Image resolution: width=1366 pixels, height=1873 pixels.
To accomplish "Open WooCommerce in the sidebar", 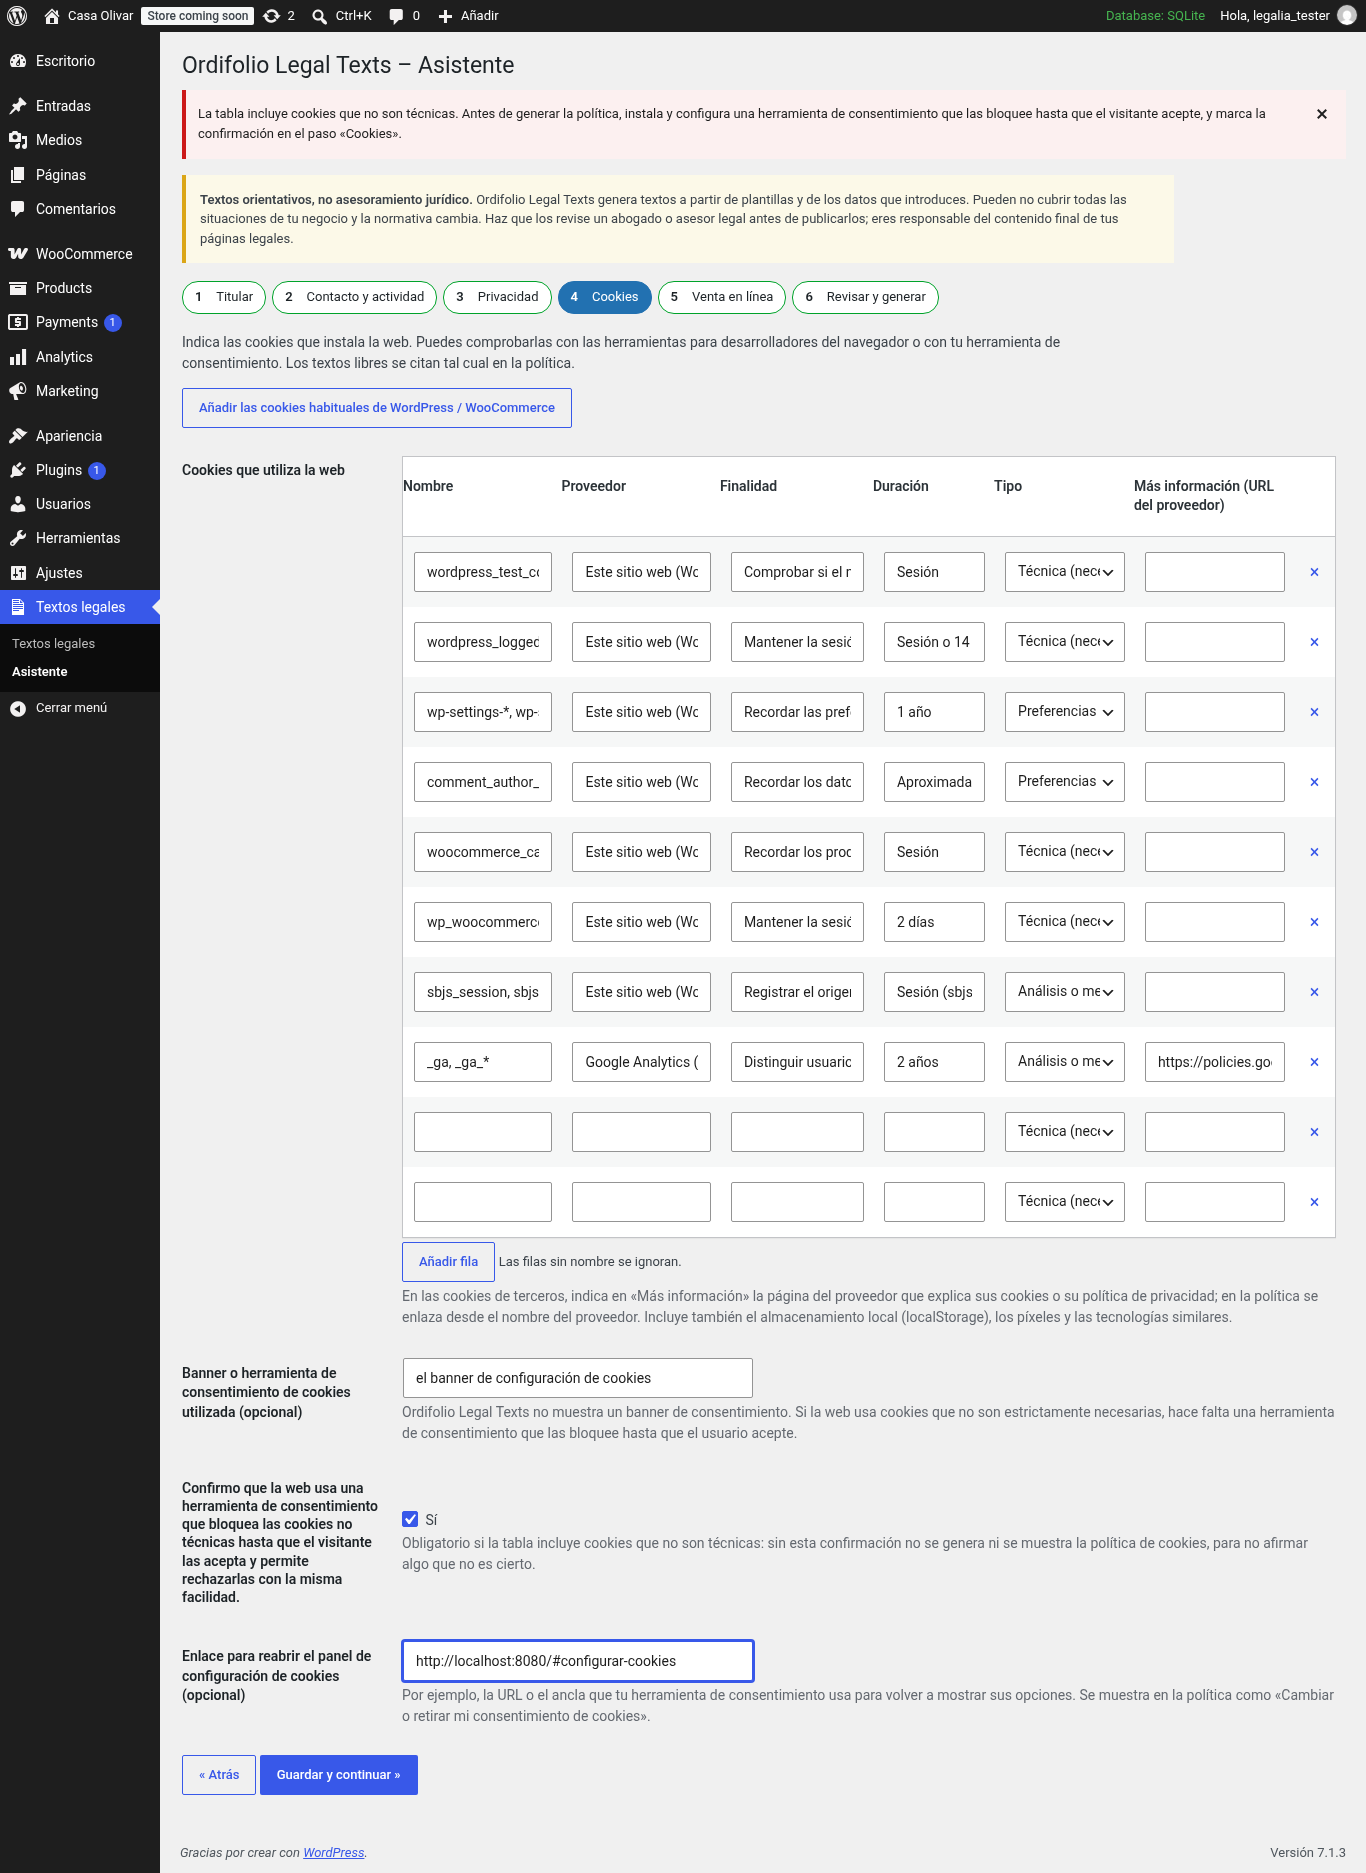I will 80,254.
